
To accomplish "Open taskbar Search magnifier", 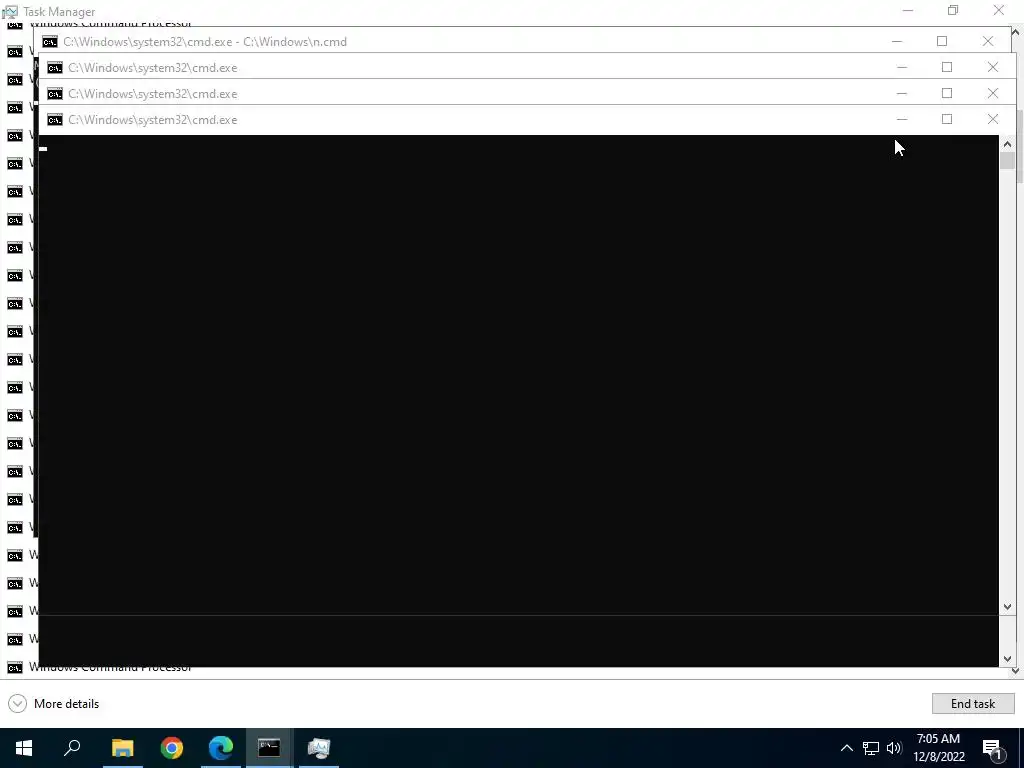I will click(x=72, y=748).
